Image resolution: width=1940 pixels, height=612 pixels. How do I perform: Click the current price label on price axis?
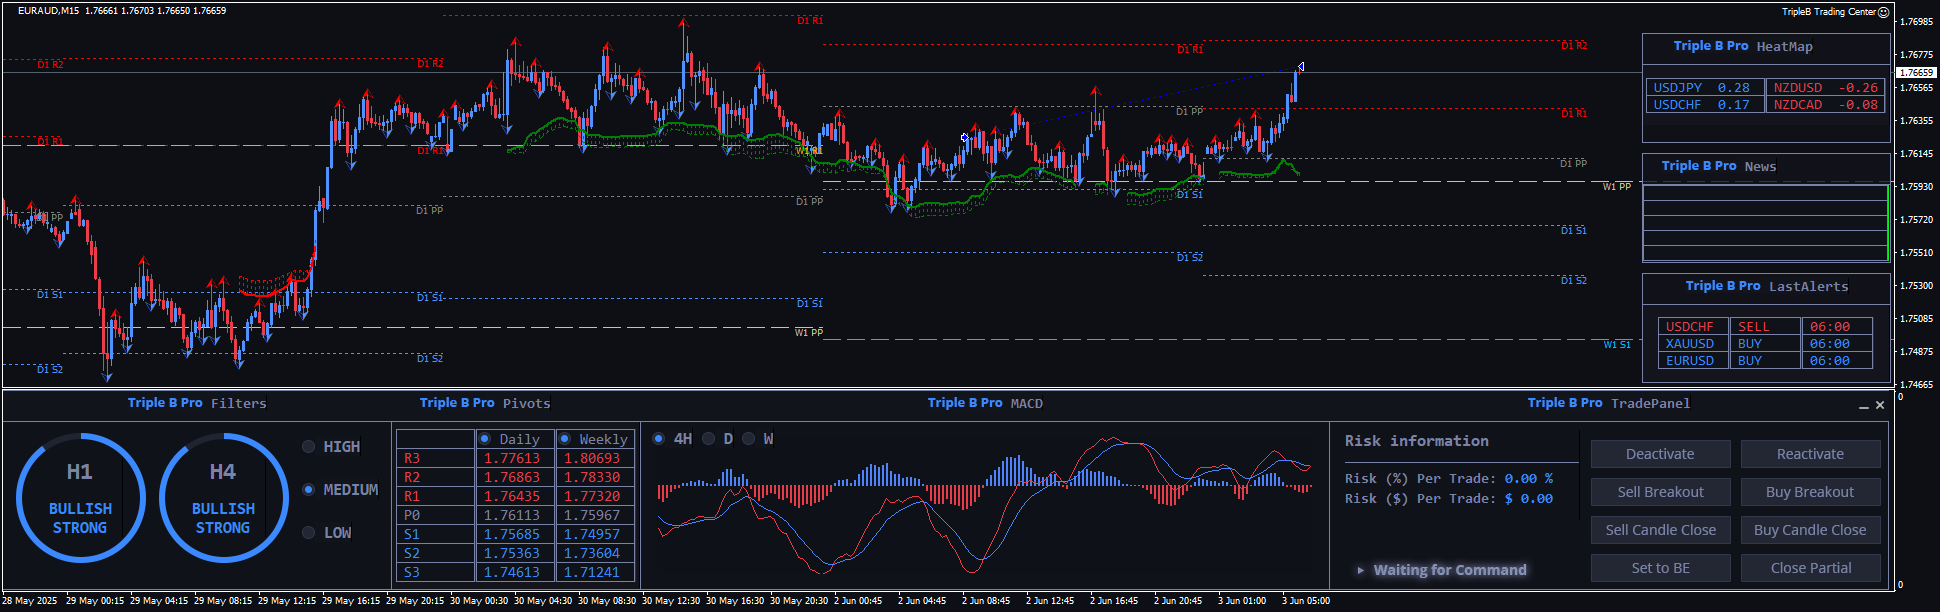coord(1916,73)
